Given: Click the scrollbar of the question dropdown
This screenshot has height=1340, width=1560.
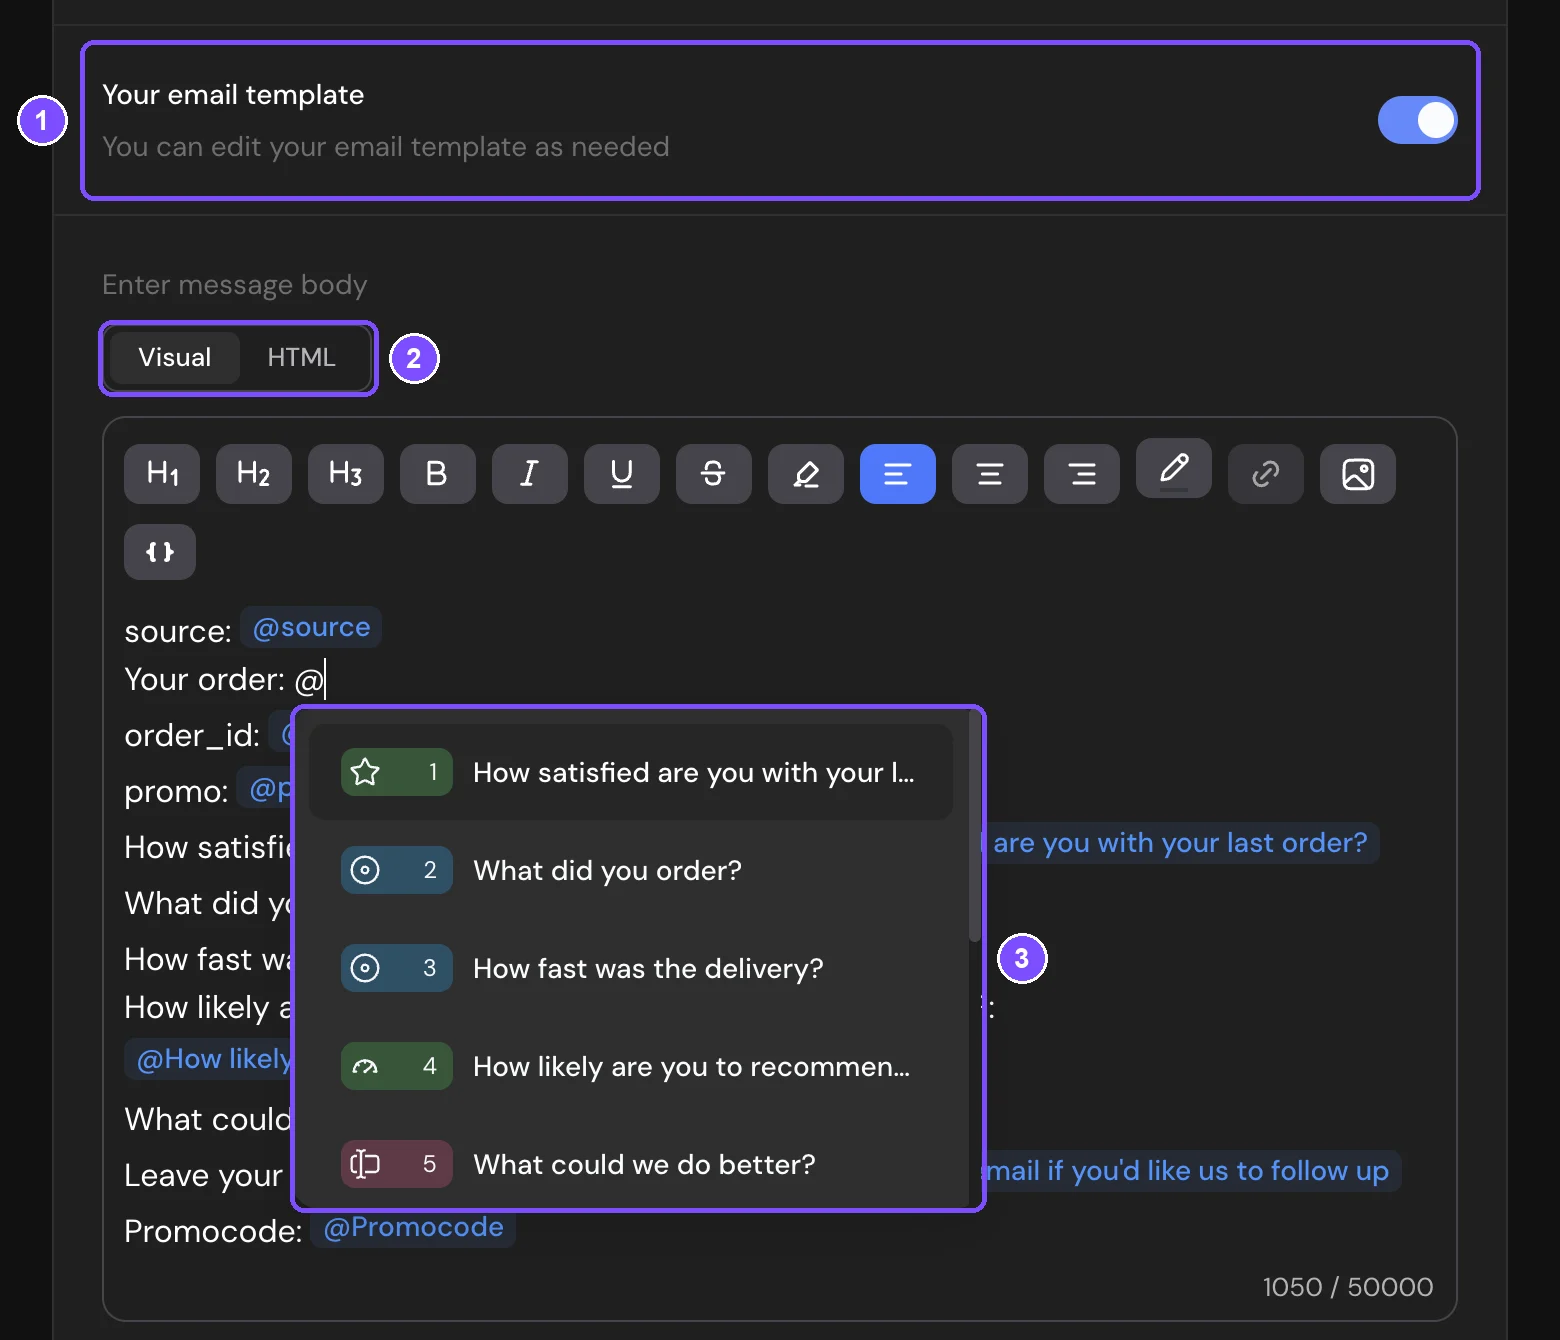Looking at the screenshot, I should pos(975,825).
